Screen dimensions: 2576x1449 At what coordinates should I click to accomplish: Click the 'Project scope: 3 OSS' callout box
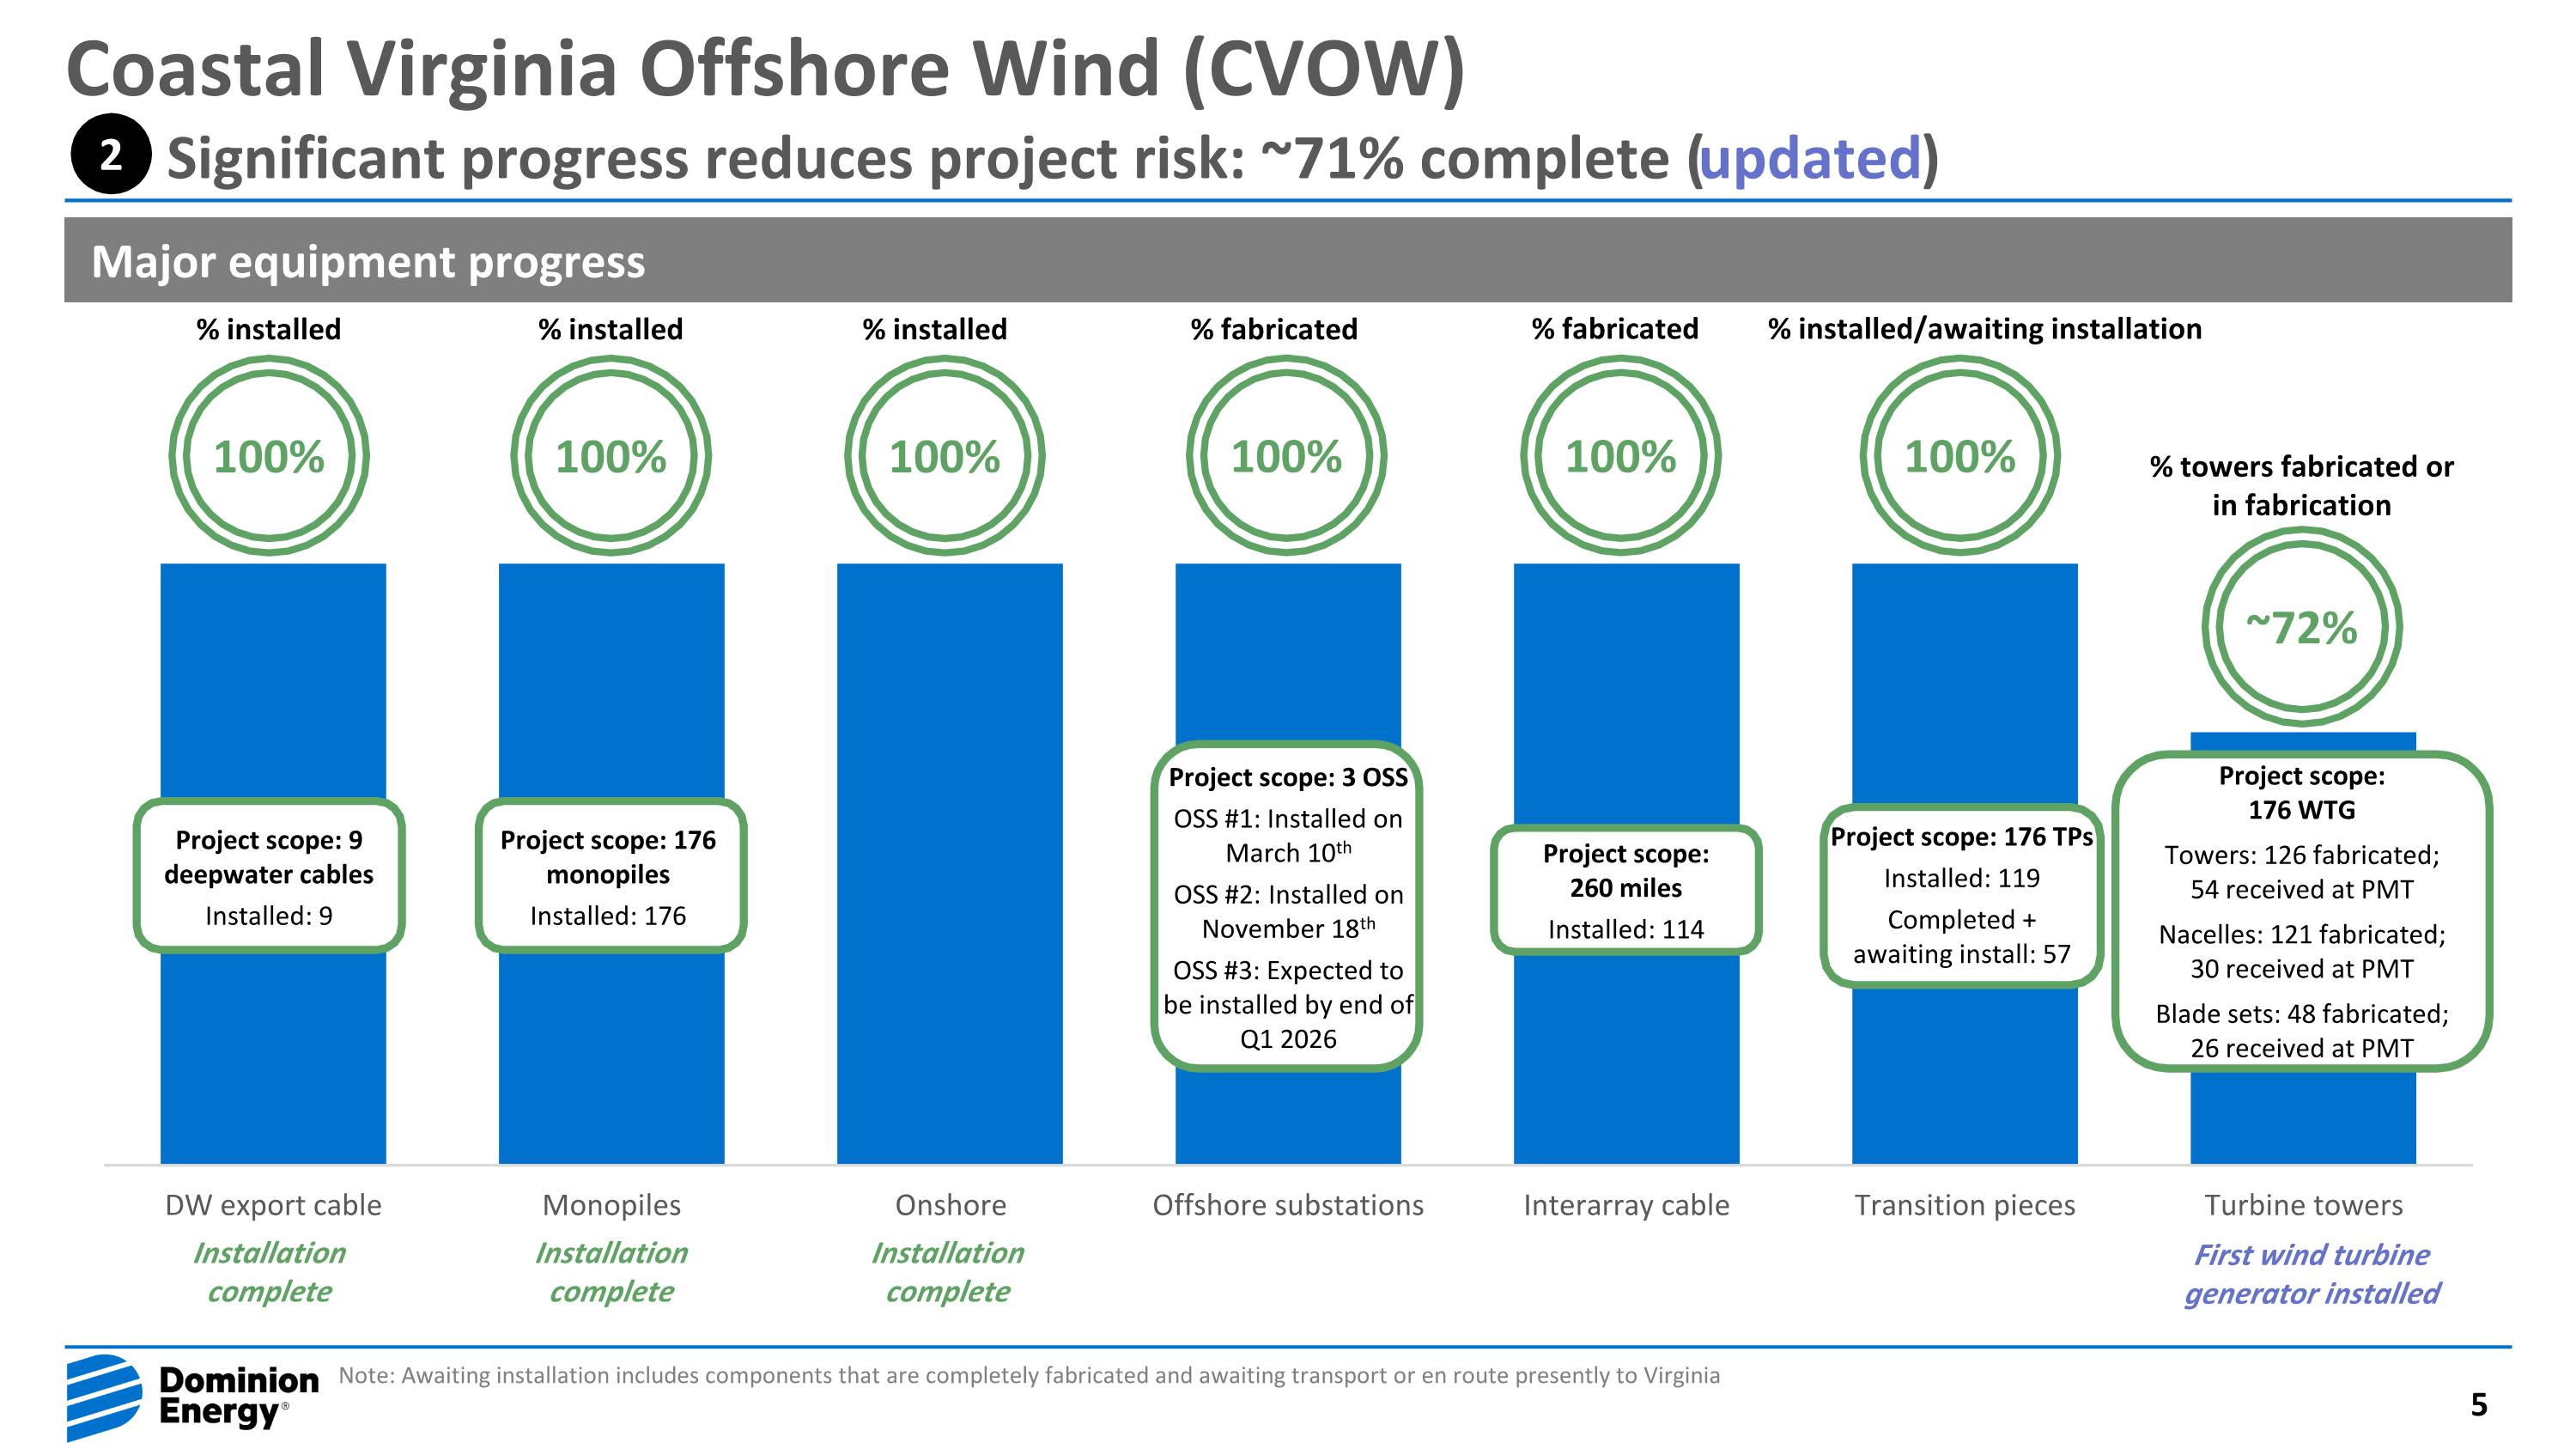point(1287,906)
